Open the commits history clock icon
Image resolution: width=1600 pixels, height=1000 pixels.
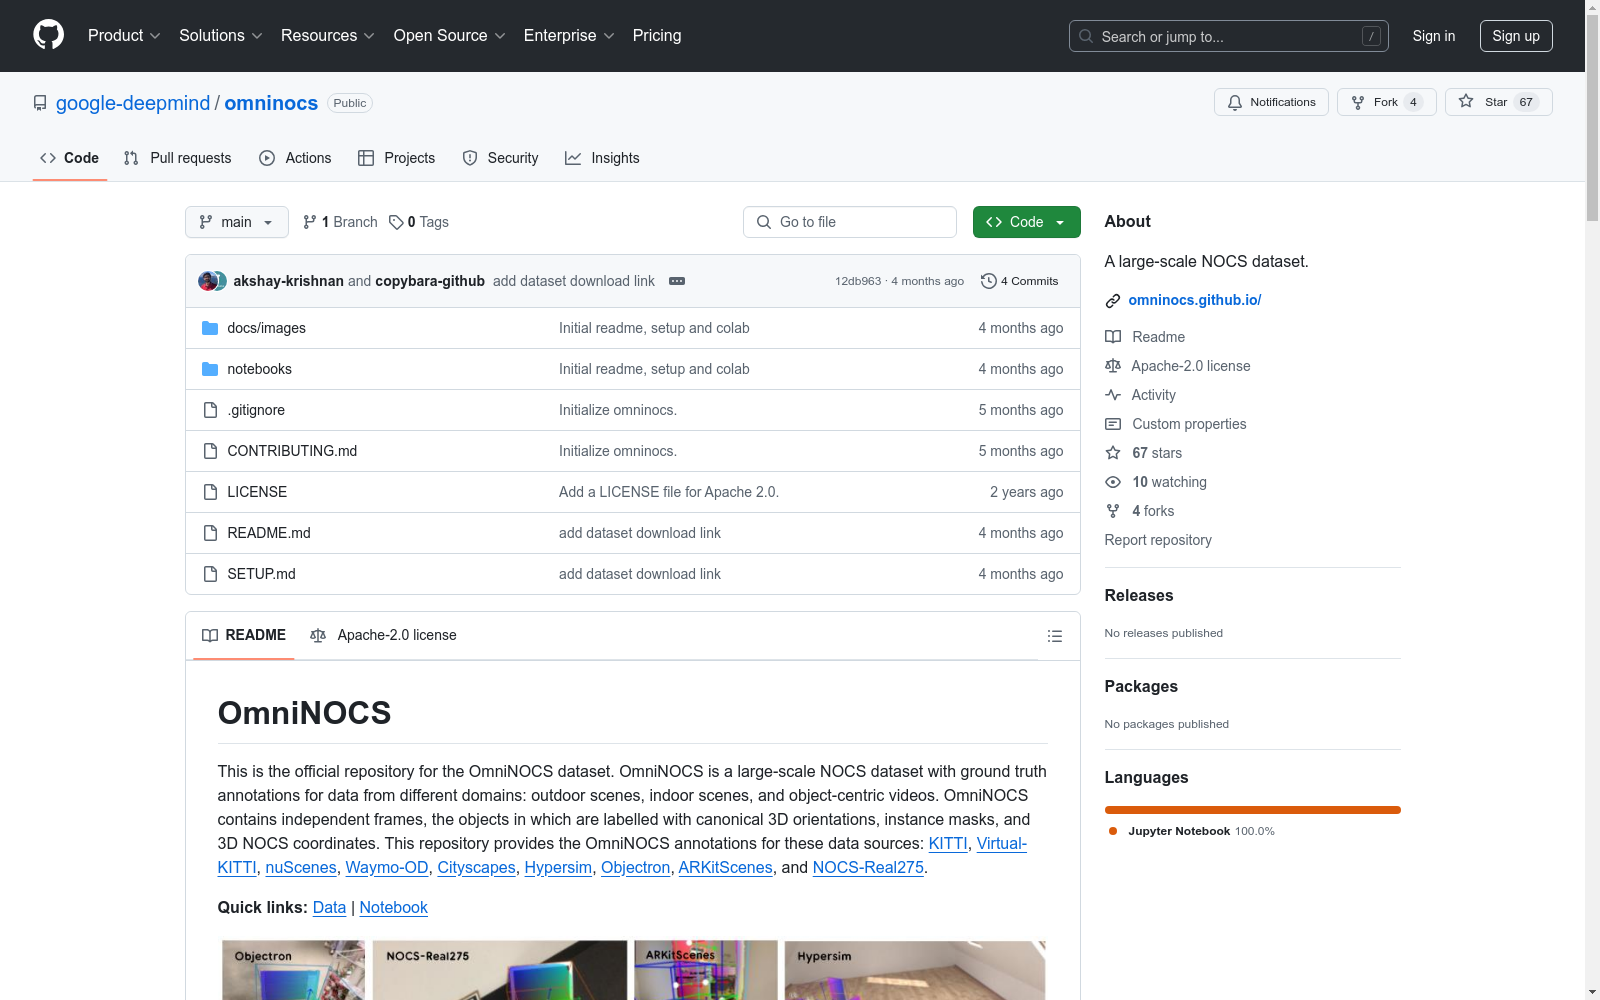point(989,281)
